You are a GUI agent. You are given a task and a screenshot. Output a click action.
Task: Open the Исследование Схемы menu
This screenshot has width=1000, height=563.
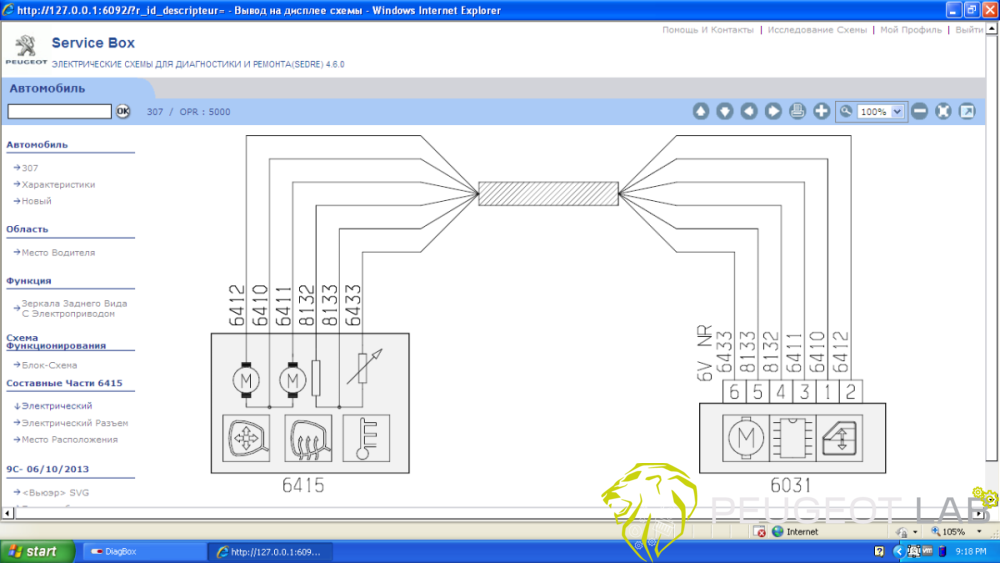tap(817, 30)
